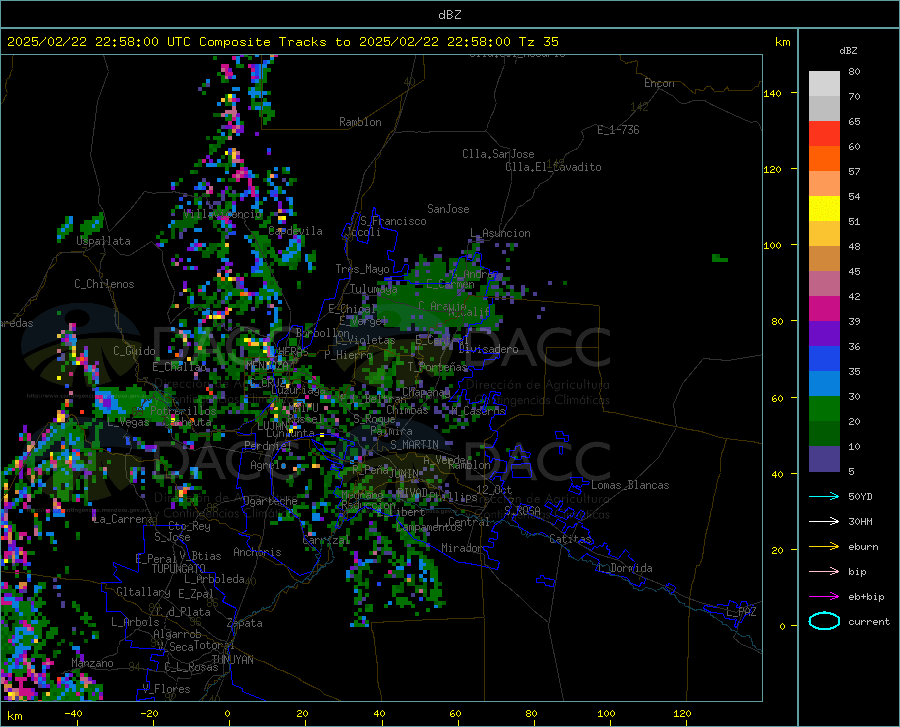This screenshot has width=900, height=727.
Task: Click the Clla.SanJose map label
Action: pyautogui.click(x=498, y=154)
